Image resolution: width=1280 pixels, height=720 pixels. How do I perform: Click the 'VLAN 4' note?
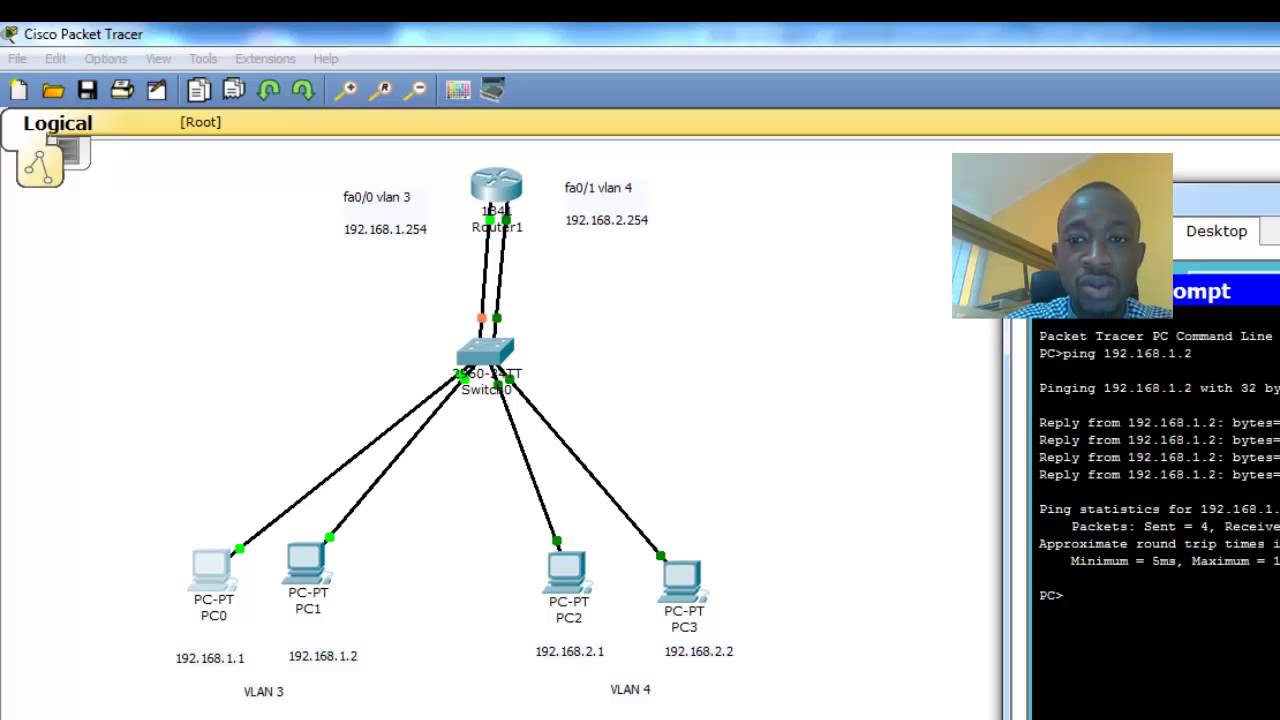(630, 689)
